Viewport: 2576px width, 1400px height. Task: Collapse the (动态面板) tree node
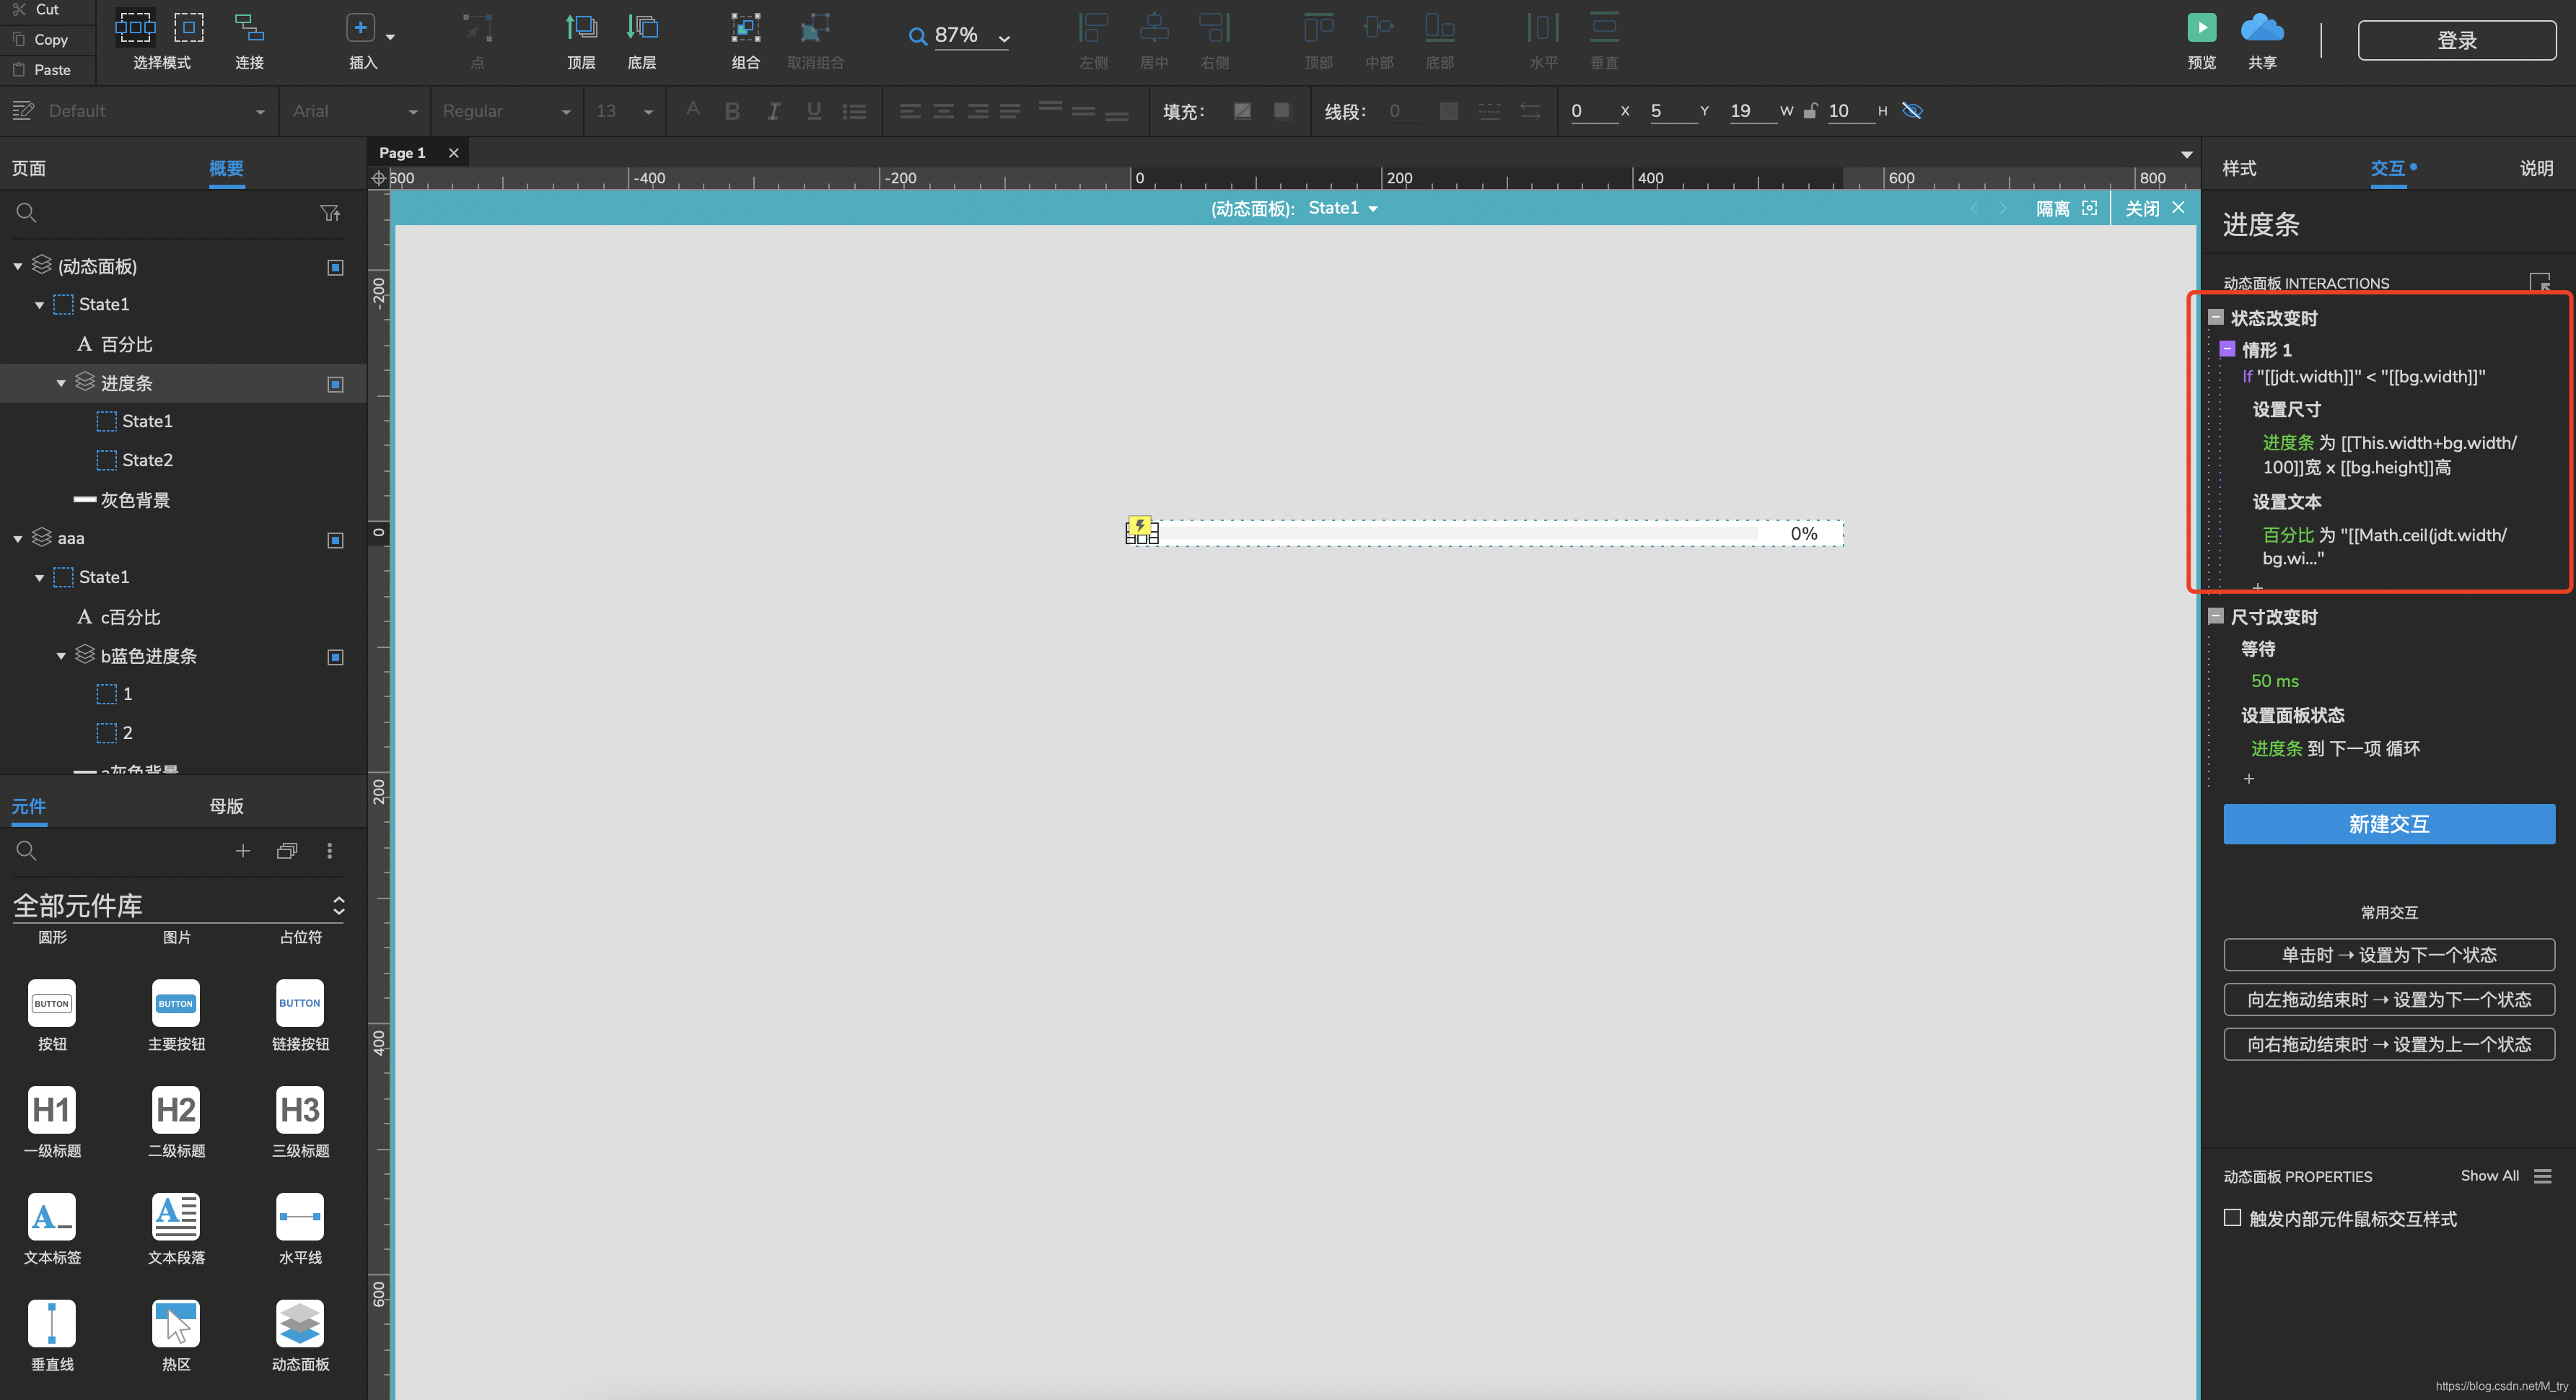click(x=18, y=266)
